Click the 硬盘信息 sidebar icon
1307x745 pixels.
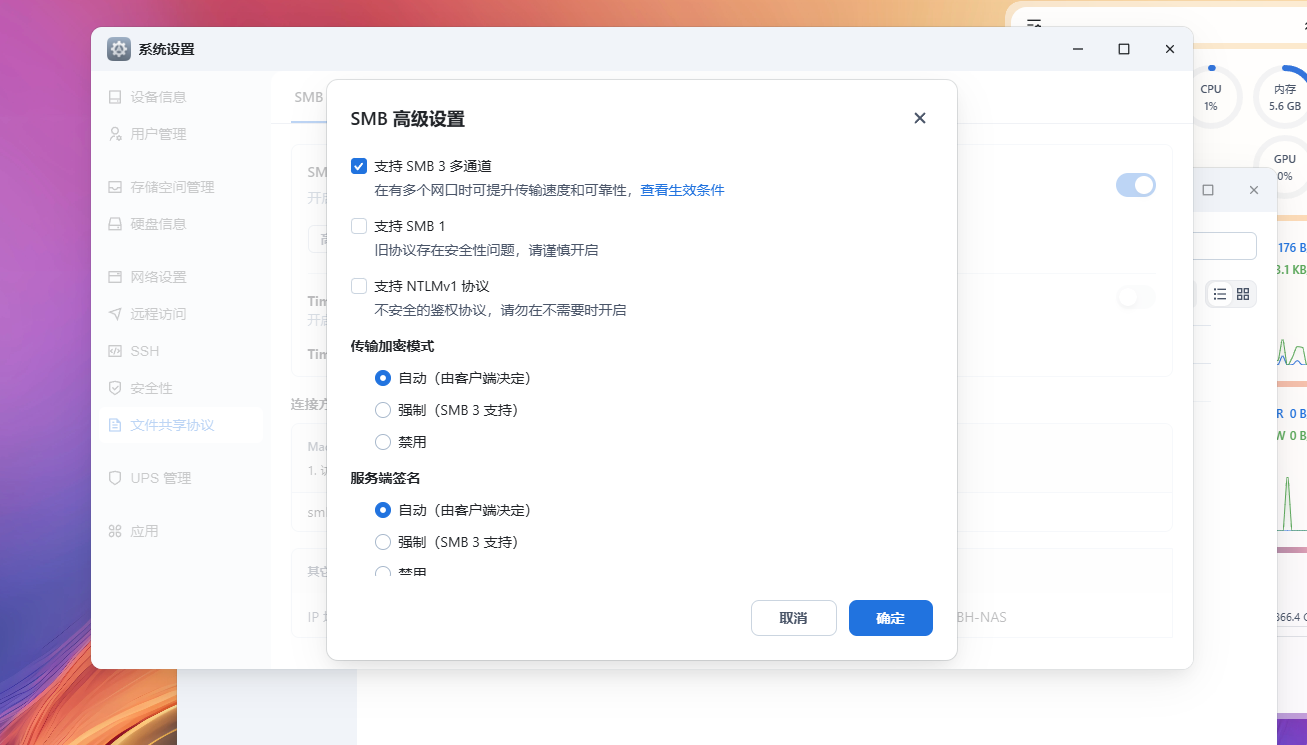pyautogui.click(x=115, y=224)
